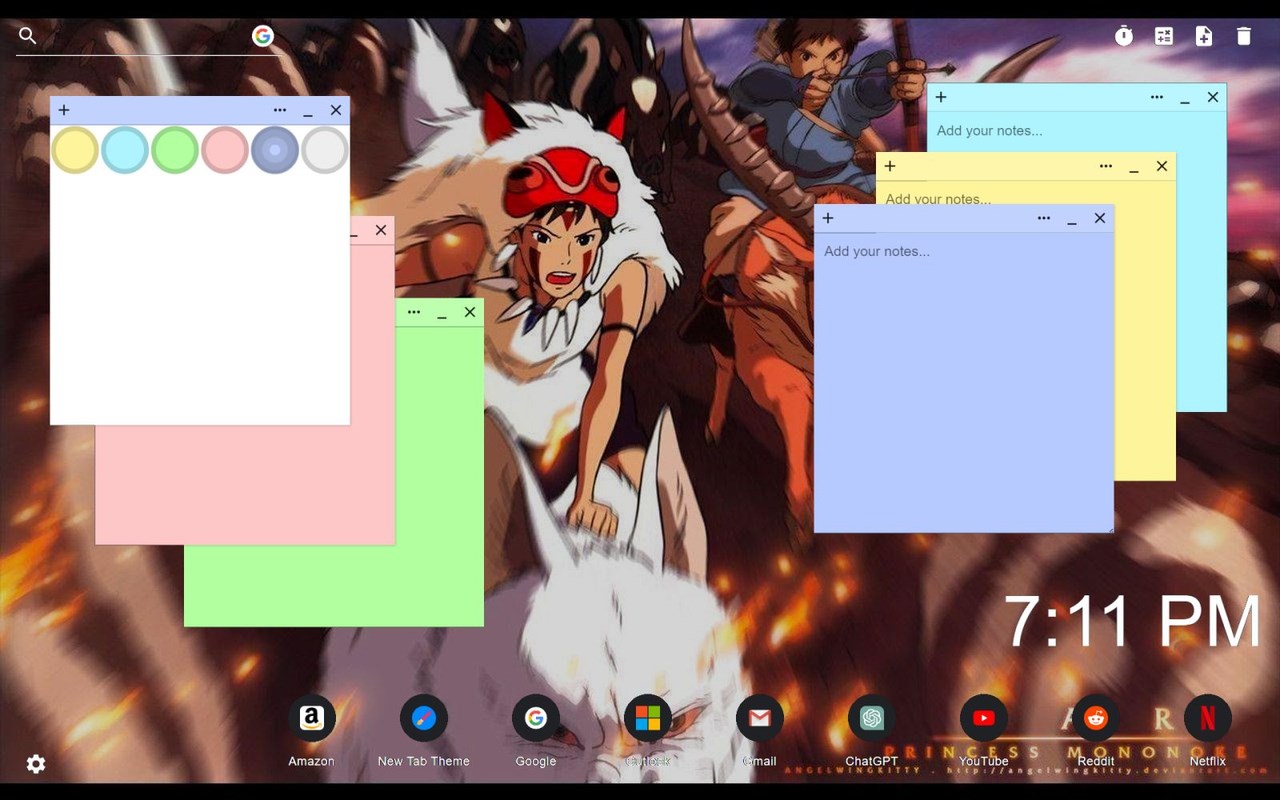The height and width of the screenshot is (800, 1280).
Task: Pick the light blue color swatch
Action: tap(125, 150)
